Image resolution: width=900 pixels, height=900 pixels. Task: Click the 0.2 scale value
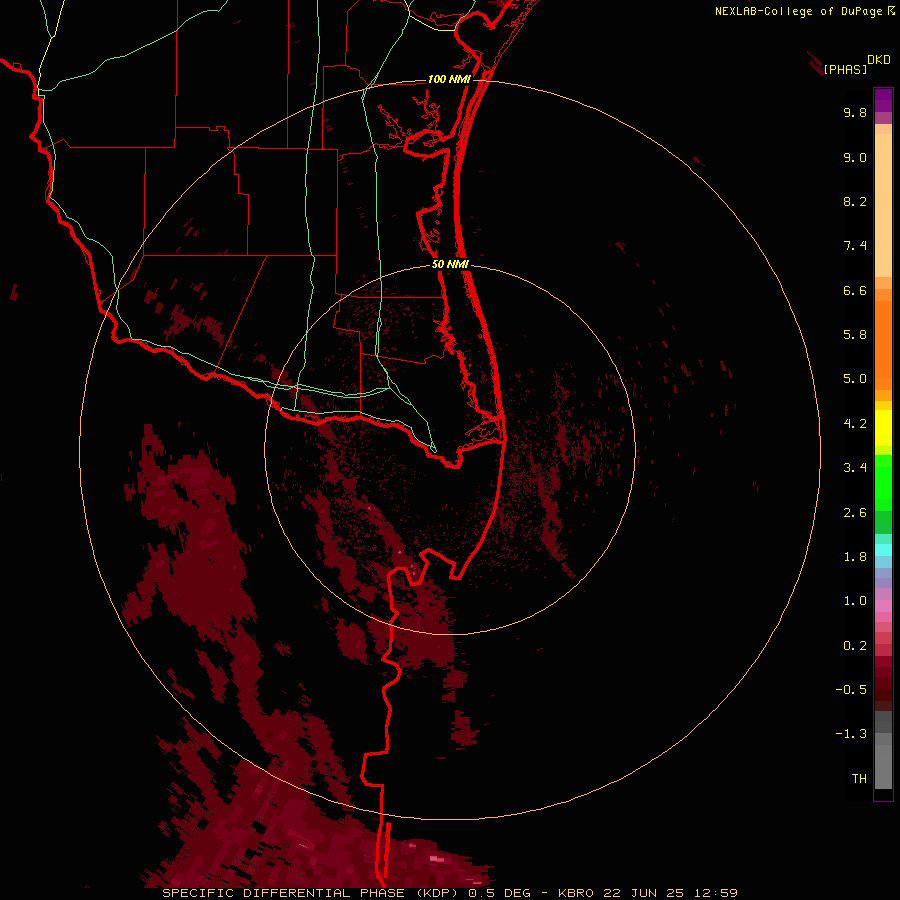(855, 646)
